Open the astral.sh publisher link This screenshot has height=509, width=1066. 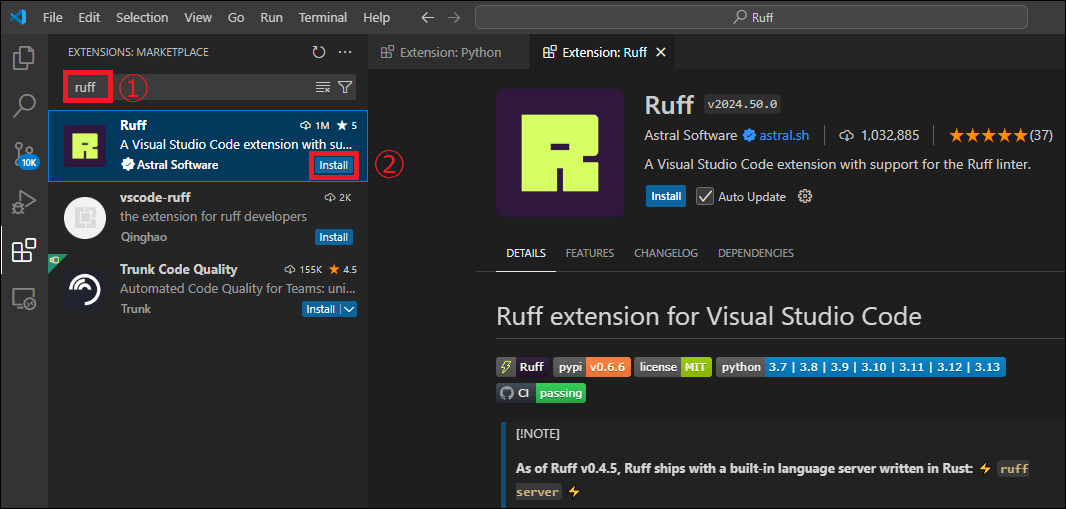(785, 135)
